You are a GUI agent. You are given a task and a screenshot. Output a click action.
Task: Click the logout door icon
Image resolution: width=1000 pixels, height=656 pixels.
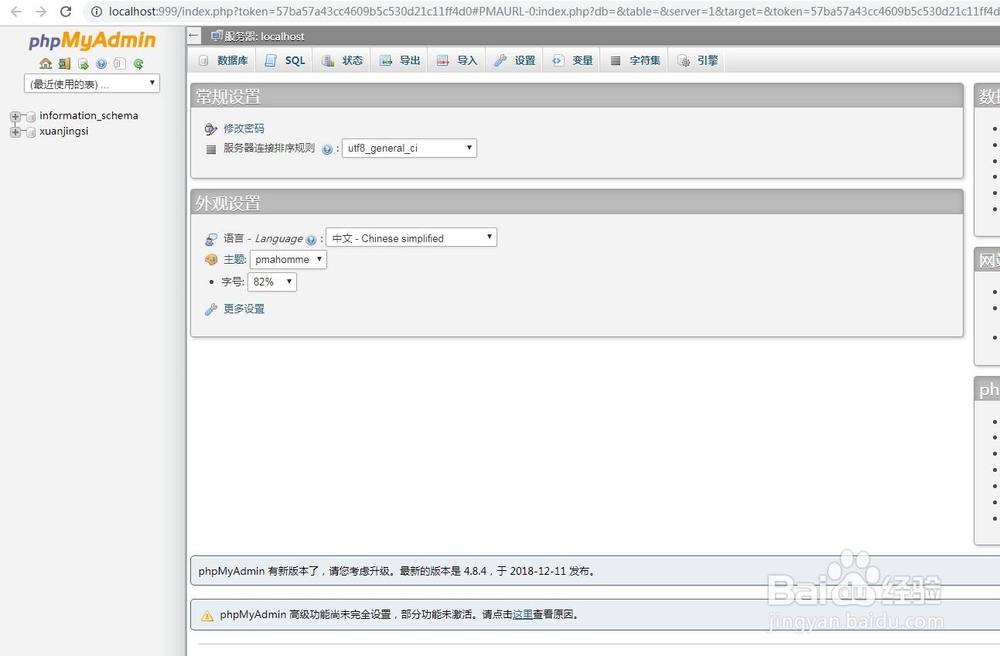pos(64,64)
